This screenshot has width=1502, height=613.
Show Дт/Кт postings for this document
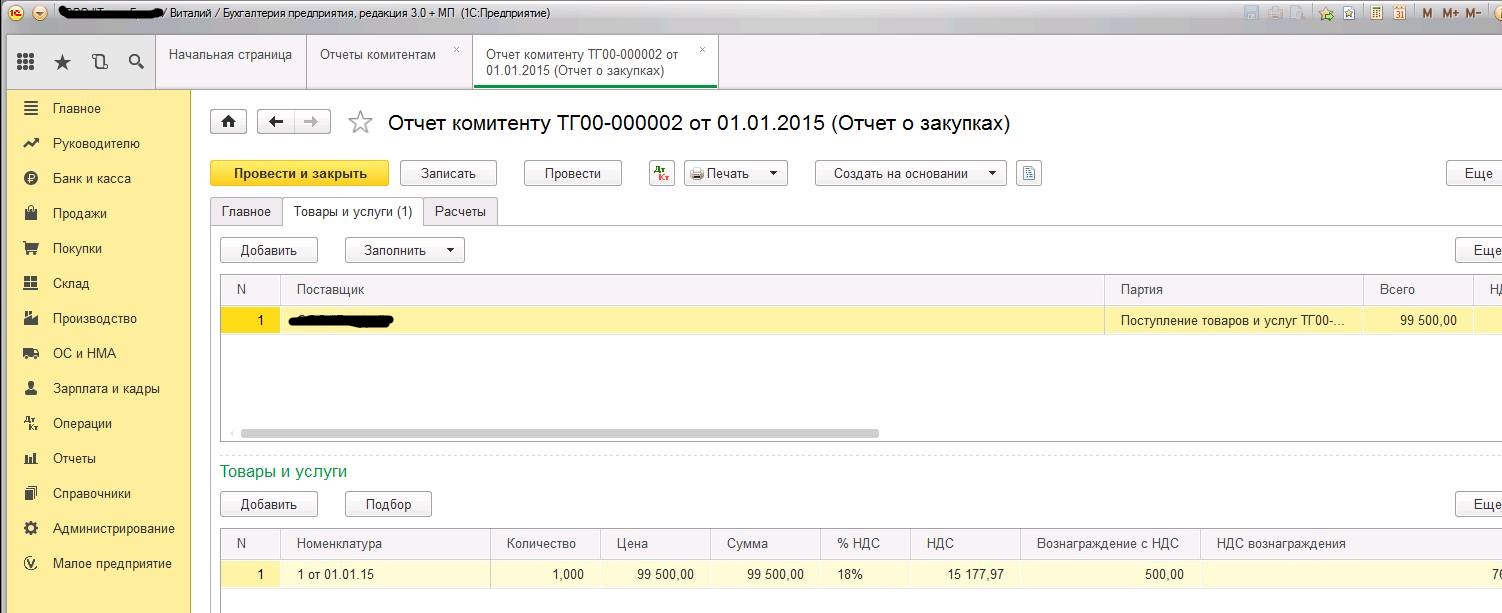tap(662, 173)
